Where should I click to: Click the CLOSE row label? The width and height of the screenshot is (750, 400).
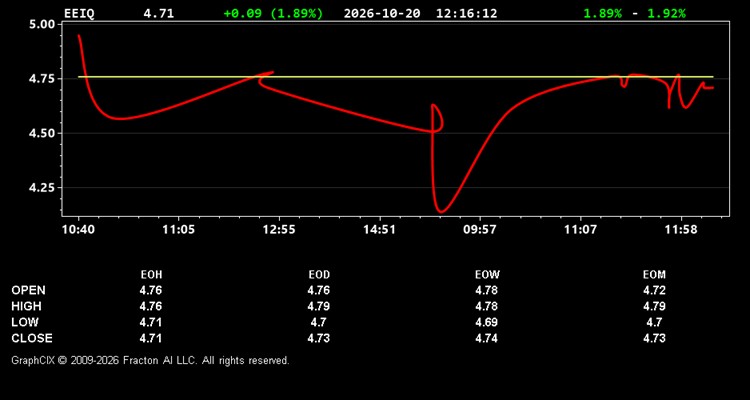click(x=32, y=338)
